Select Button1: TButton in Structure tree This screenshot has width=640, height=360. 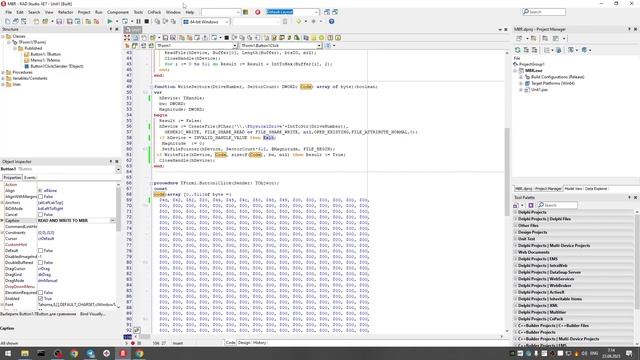click(45, 54)
